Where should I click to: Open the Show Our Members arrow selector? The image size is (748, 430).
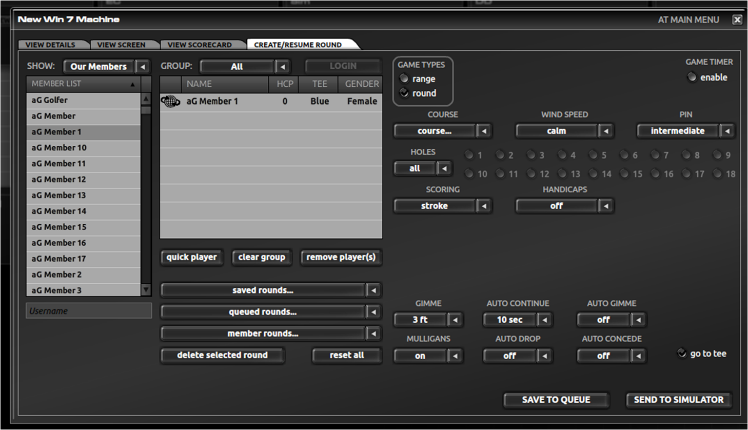143,67
